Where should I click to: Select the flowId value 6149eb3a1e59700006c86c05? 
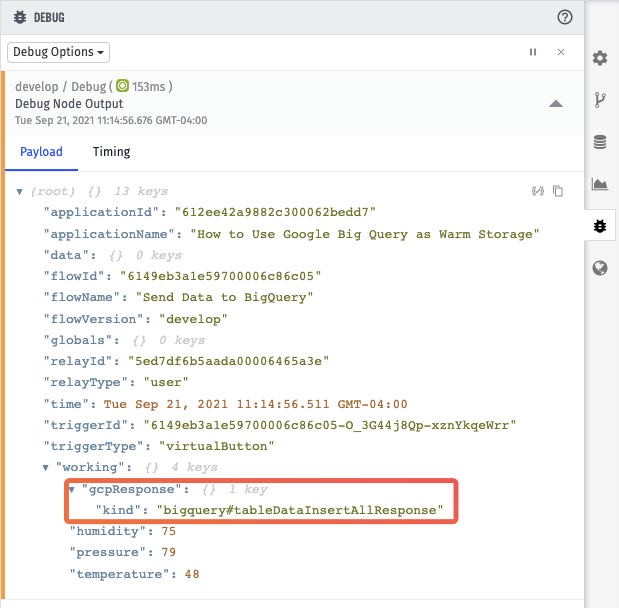[221, 276]
